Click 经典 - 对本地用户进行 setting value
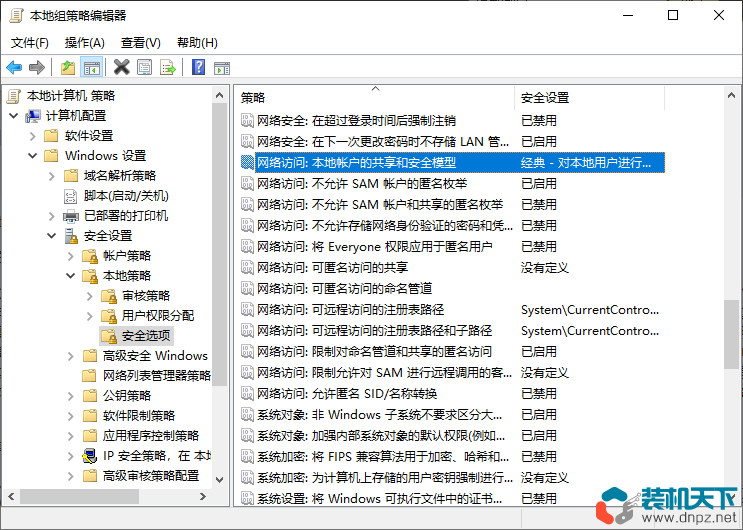The width and height of the screenshot is (743, 530). tap(586, 163)
